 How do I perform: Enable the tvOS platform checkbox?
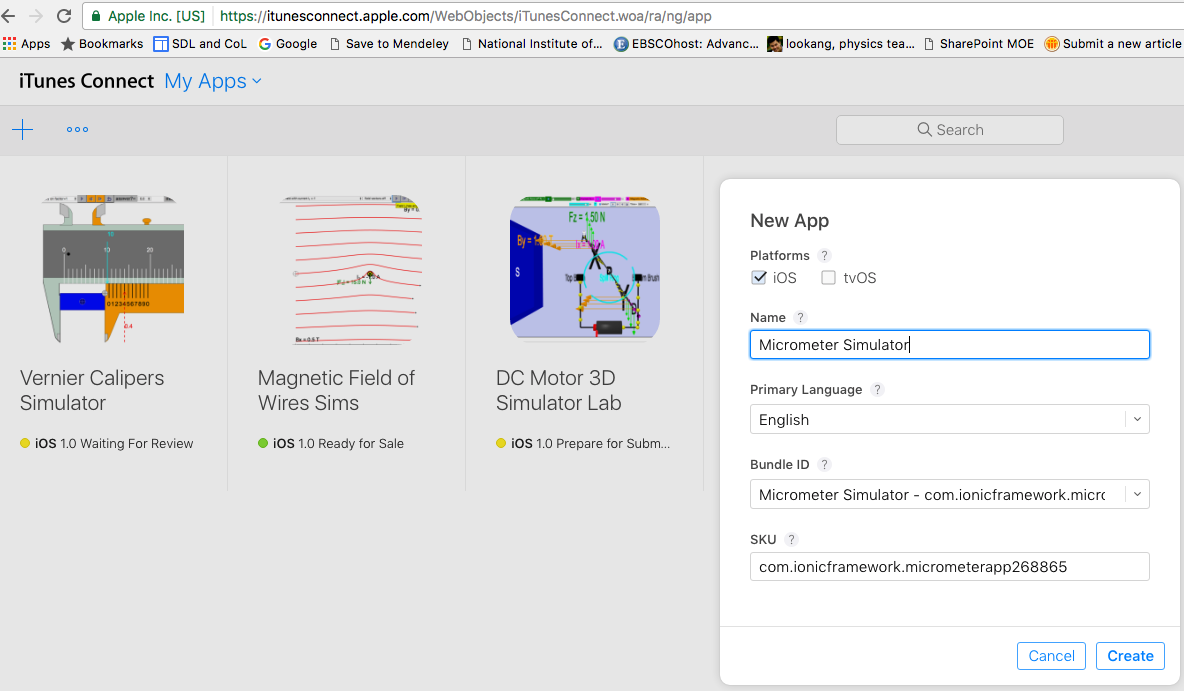(828, 278)
